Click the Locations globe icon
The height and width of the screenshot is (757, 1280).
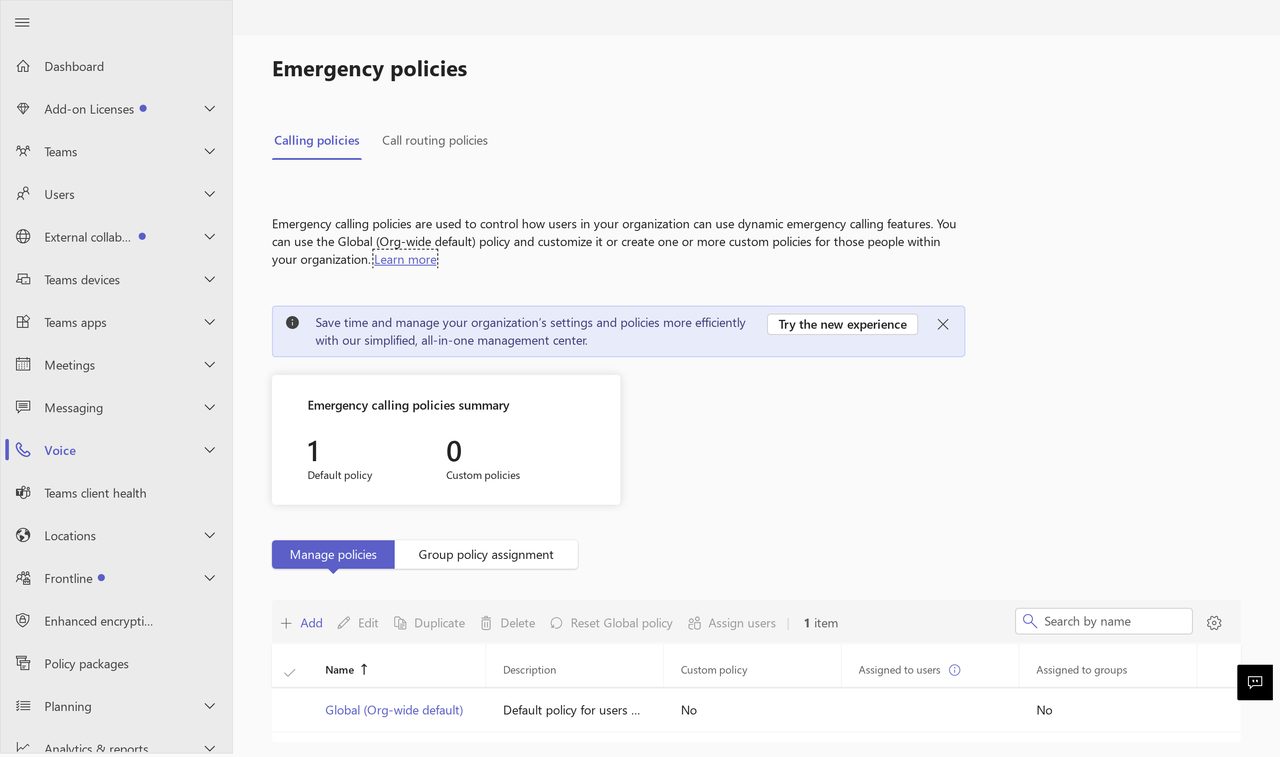pyautogui.click(x=23, y=536)
